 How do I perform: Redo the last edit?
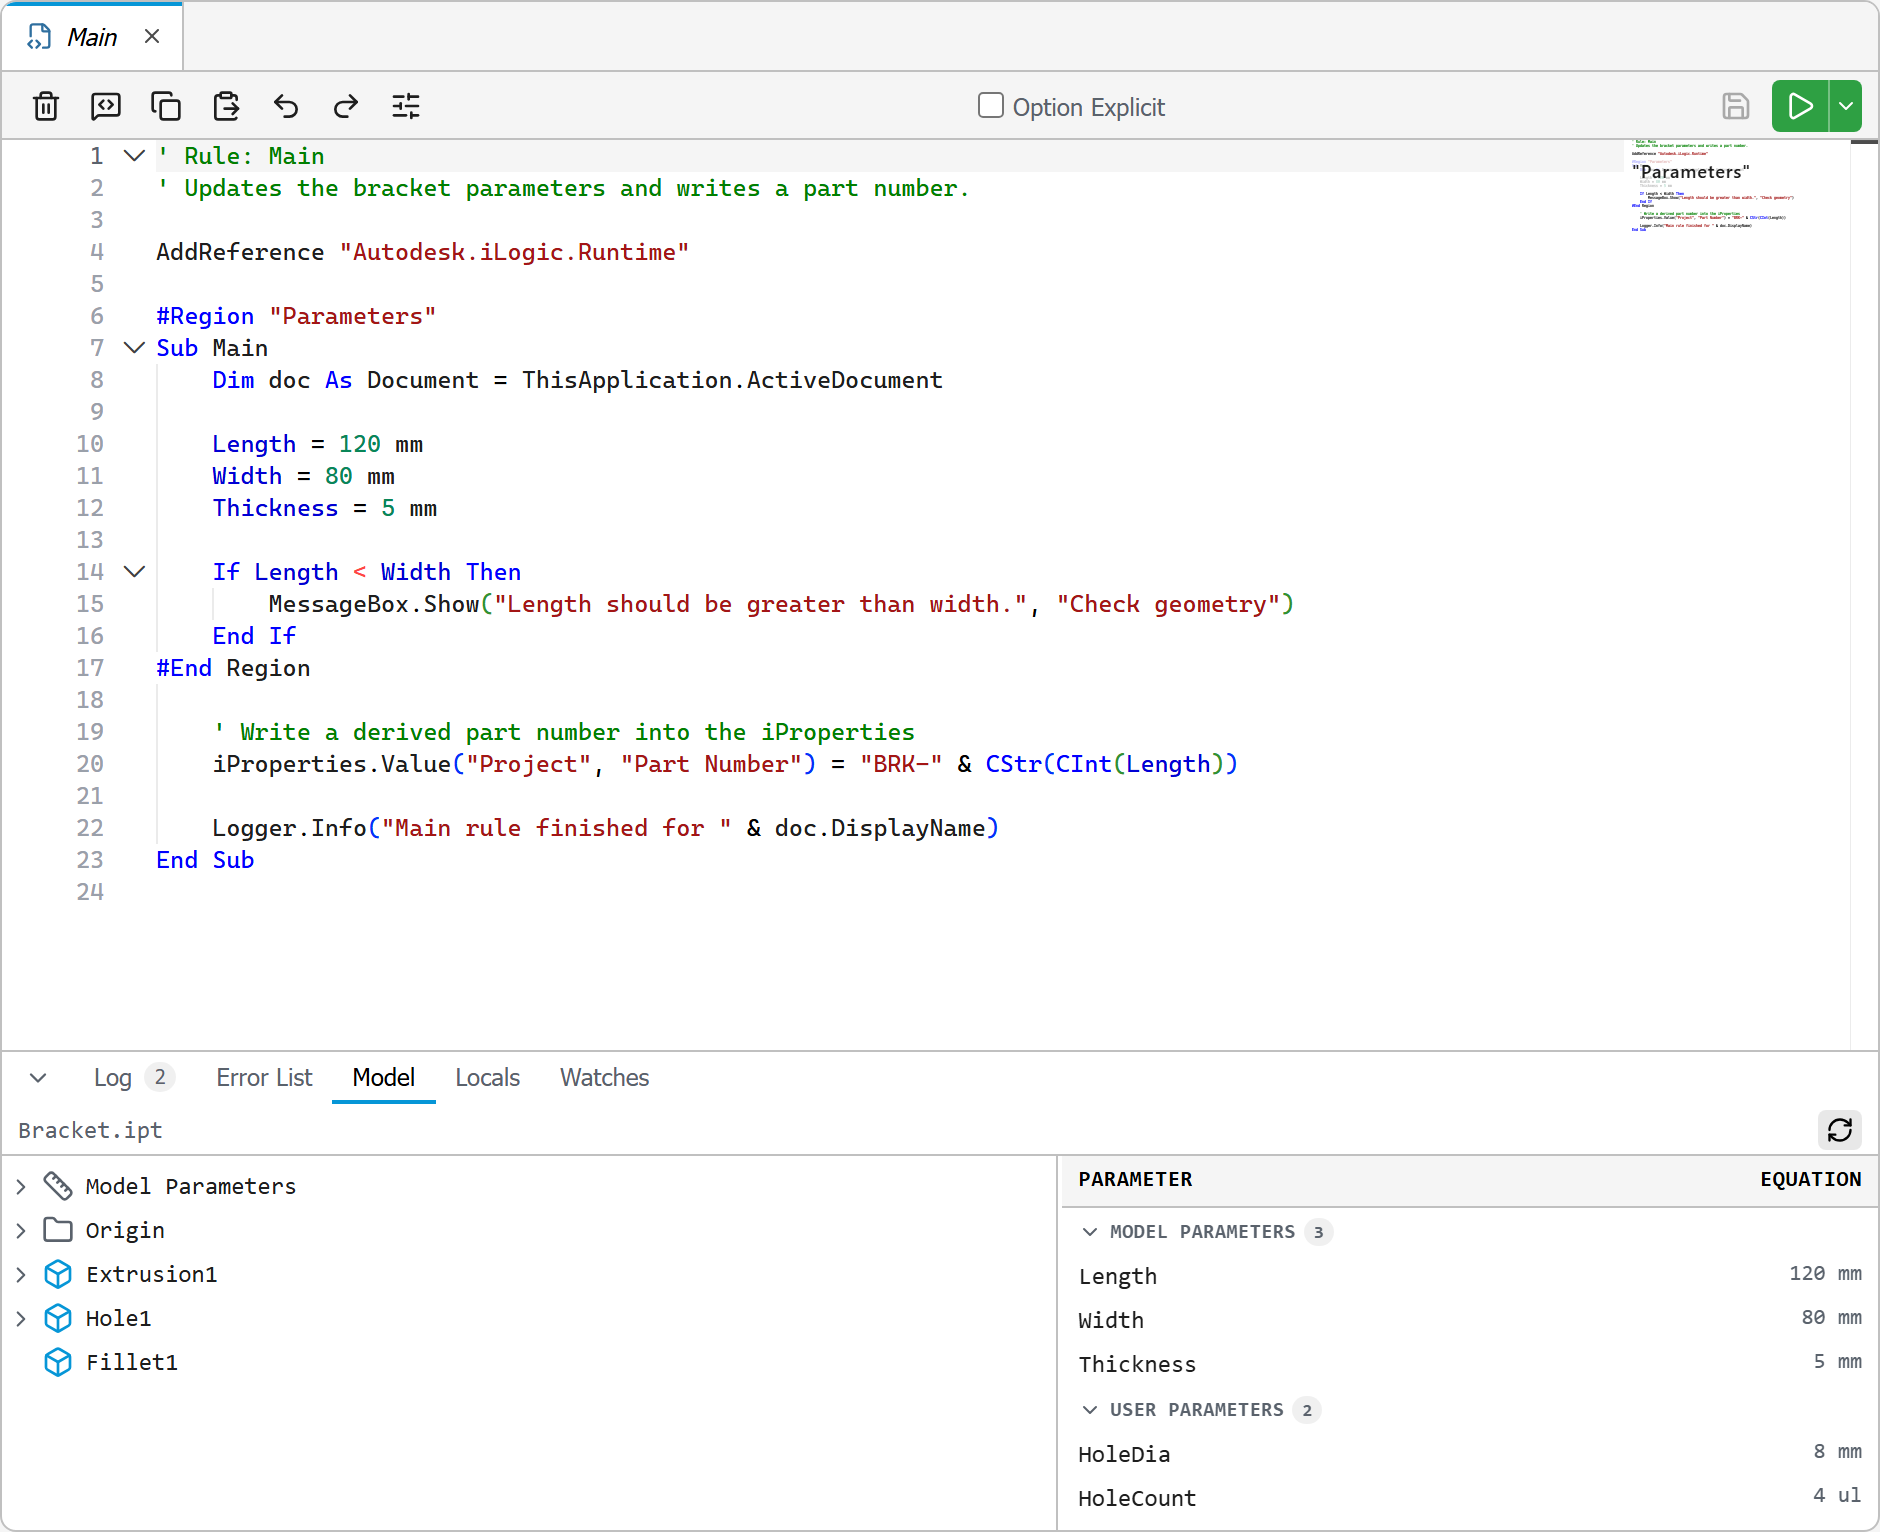click(x=346, y=106)
